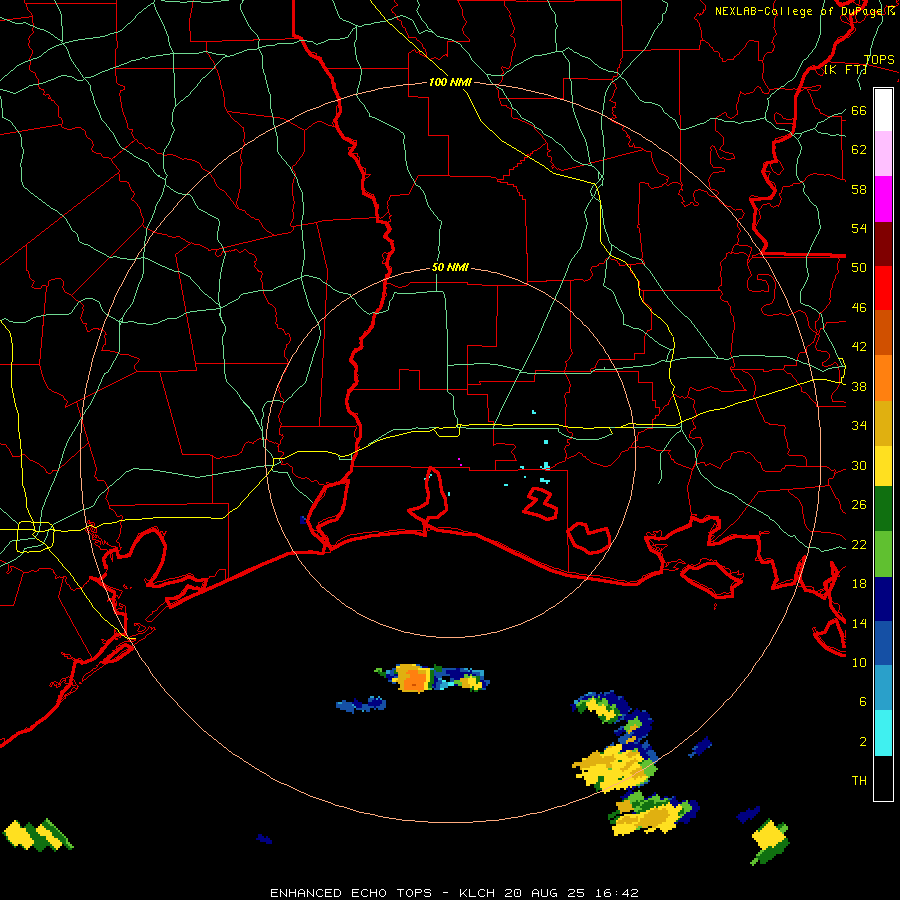
Task: Click the dark green legend swatch
Action: click(x=883, y=509)
